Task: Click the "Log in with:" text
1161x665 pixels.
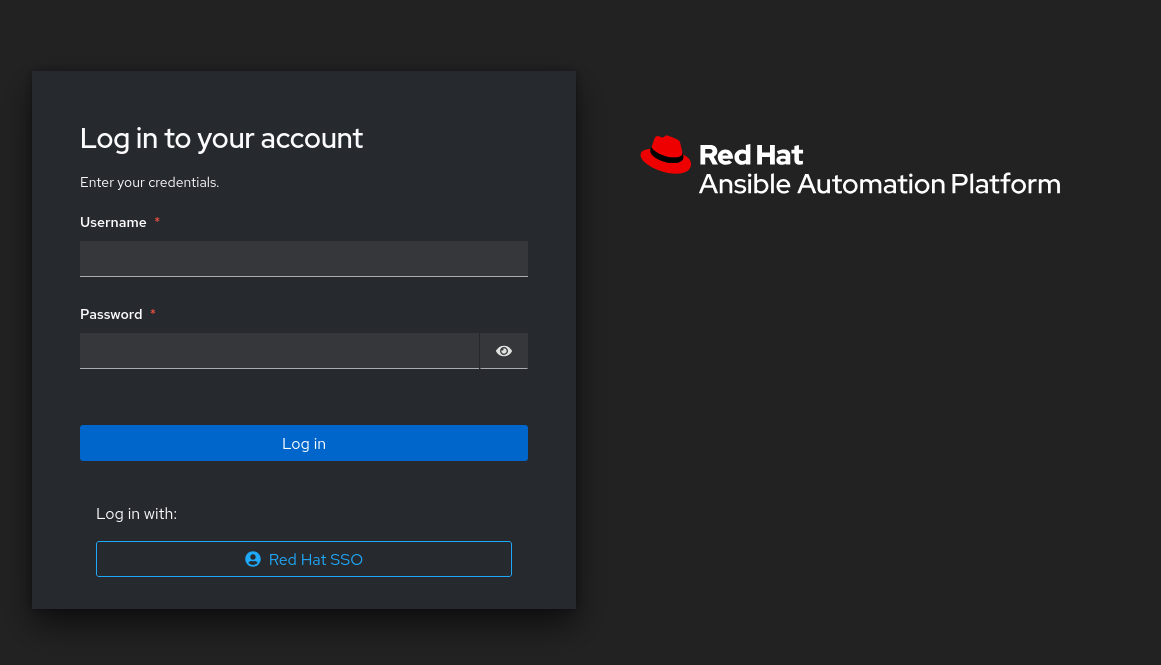Action: pos(136,513)
